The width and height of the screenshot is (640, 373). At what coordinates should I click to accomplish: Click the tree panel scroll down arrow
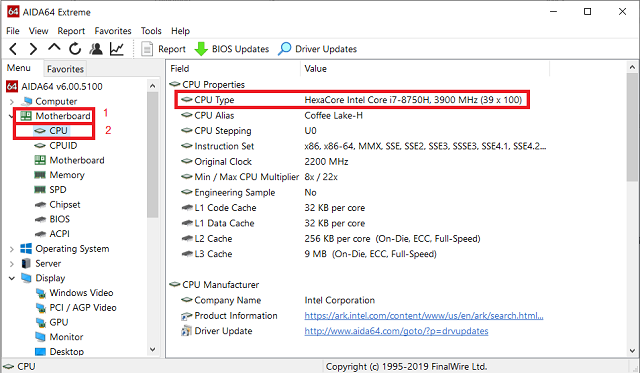[153, 349]
